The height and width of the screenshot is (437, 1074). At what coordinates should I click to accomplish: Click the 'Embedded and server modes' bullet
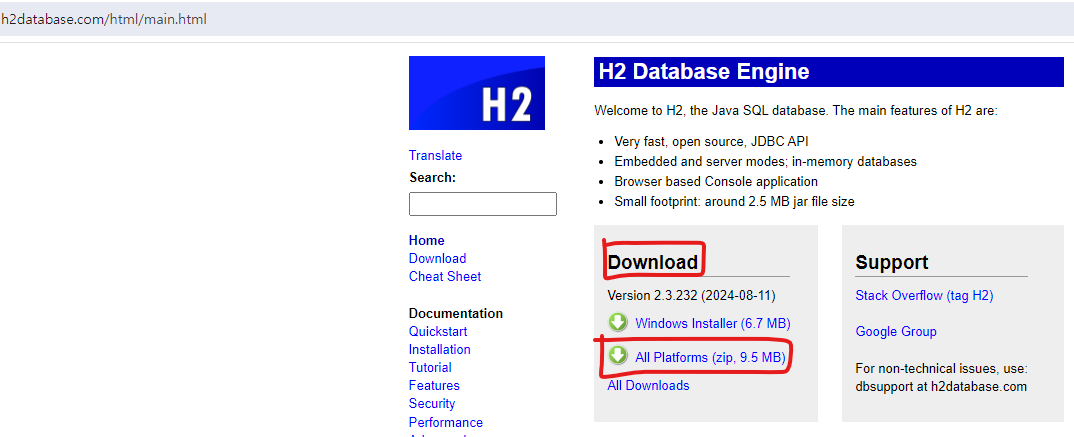pyautogui.click(x=766, y=162)
